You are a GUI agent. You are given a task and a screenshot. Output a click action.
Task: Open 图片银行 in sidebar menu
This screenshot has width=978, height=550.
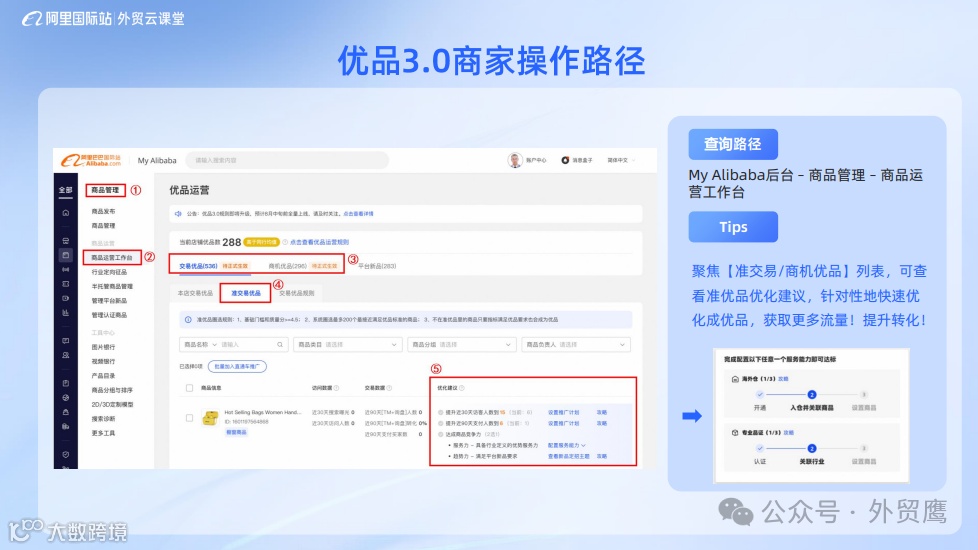point(103,347)
